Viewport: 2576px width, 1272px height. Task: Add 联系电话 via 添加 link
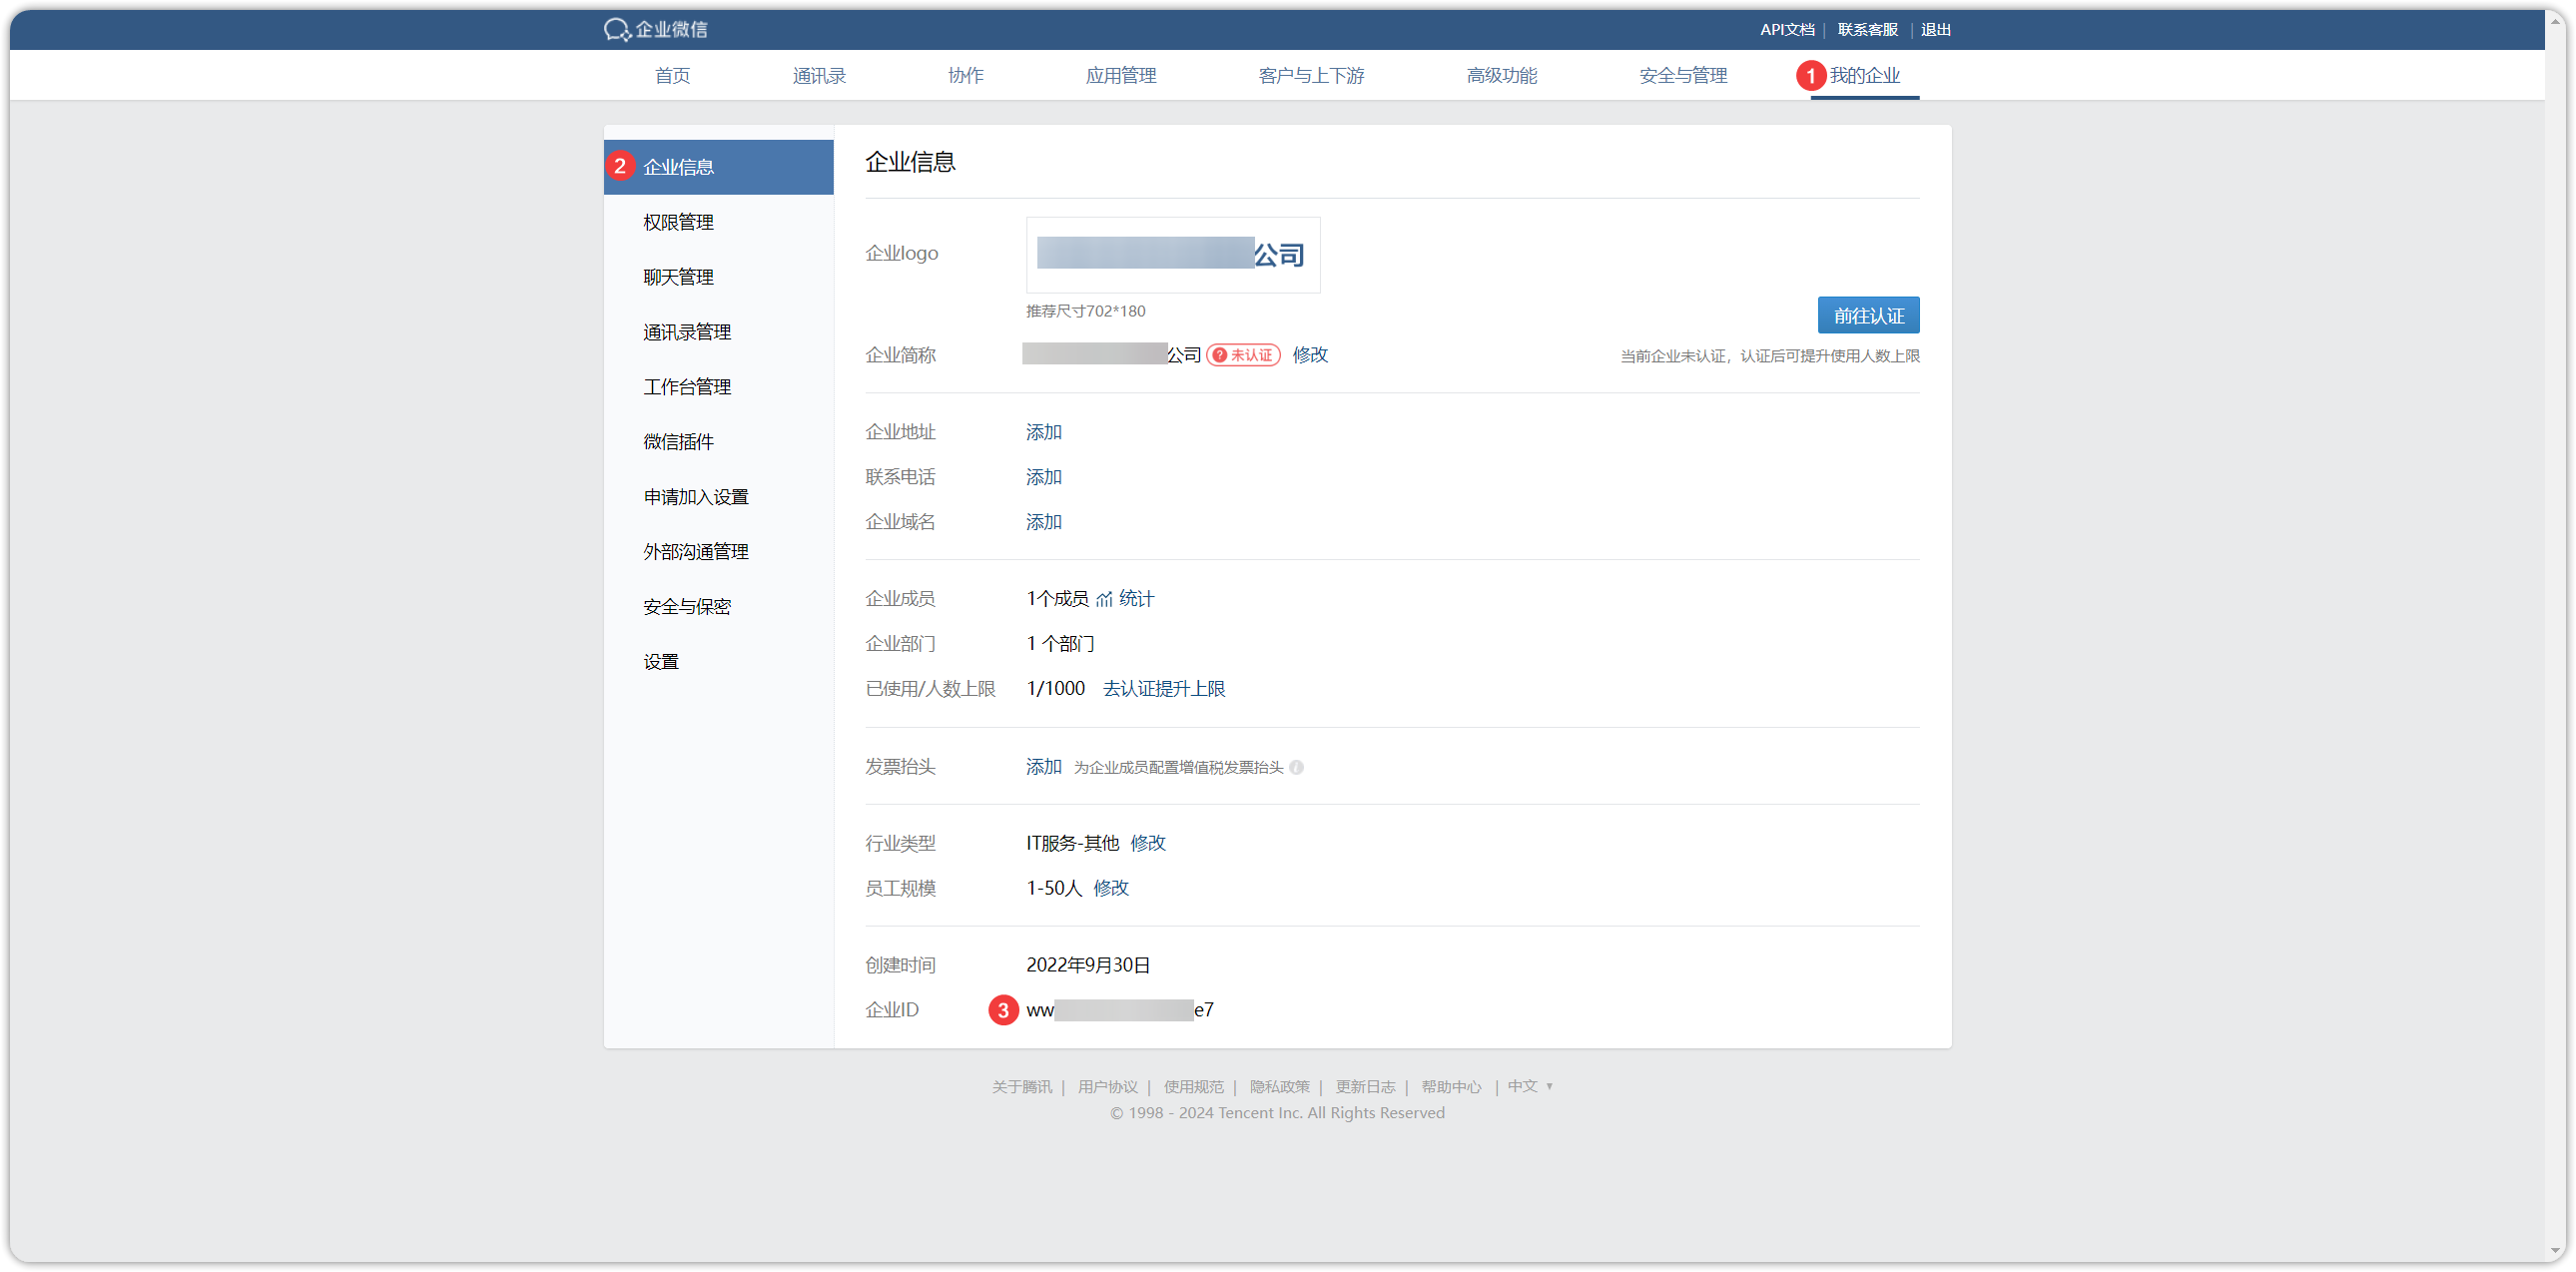(1044, 477)
